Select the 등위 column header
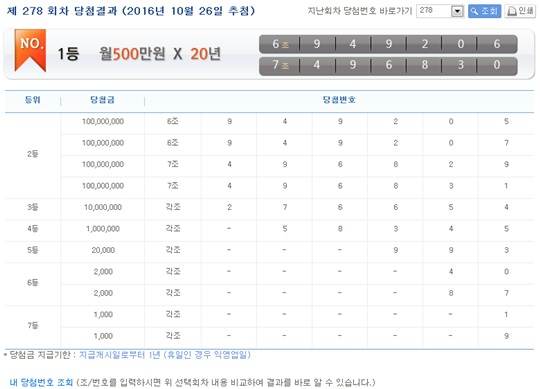The height and width of the screenshot is (389, 540). (33, 100)
